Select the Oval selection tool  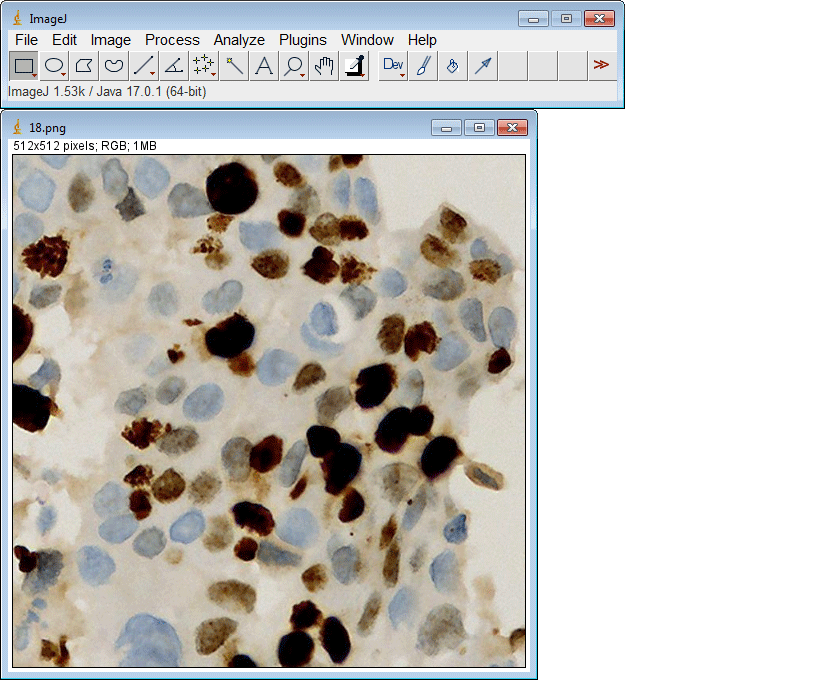(54, 65)
